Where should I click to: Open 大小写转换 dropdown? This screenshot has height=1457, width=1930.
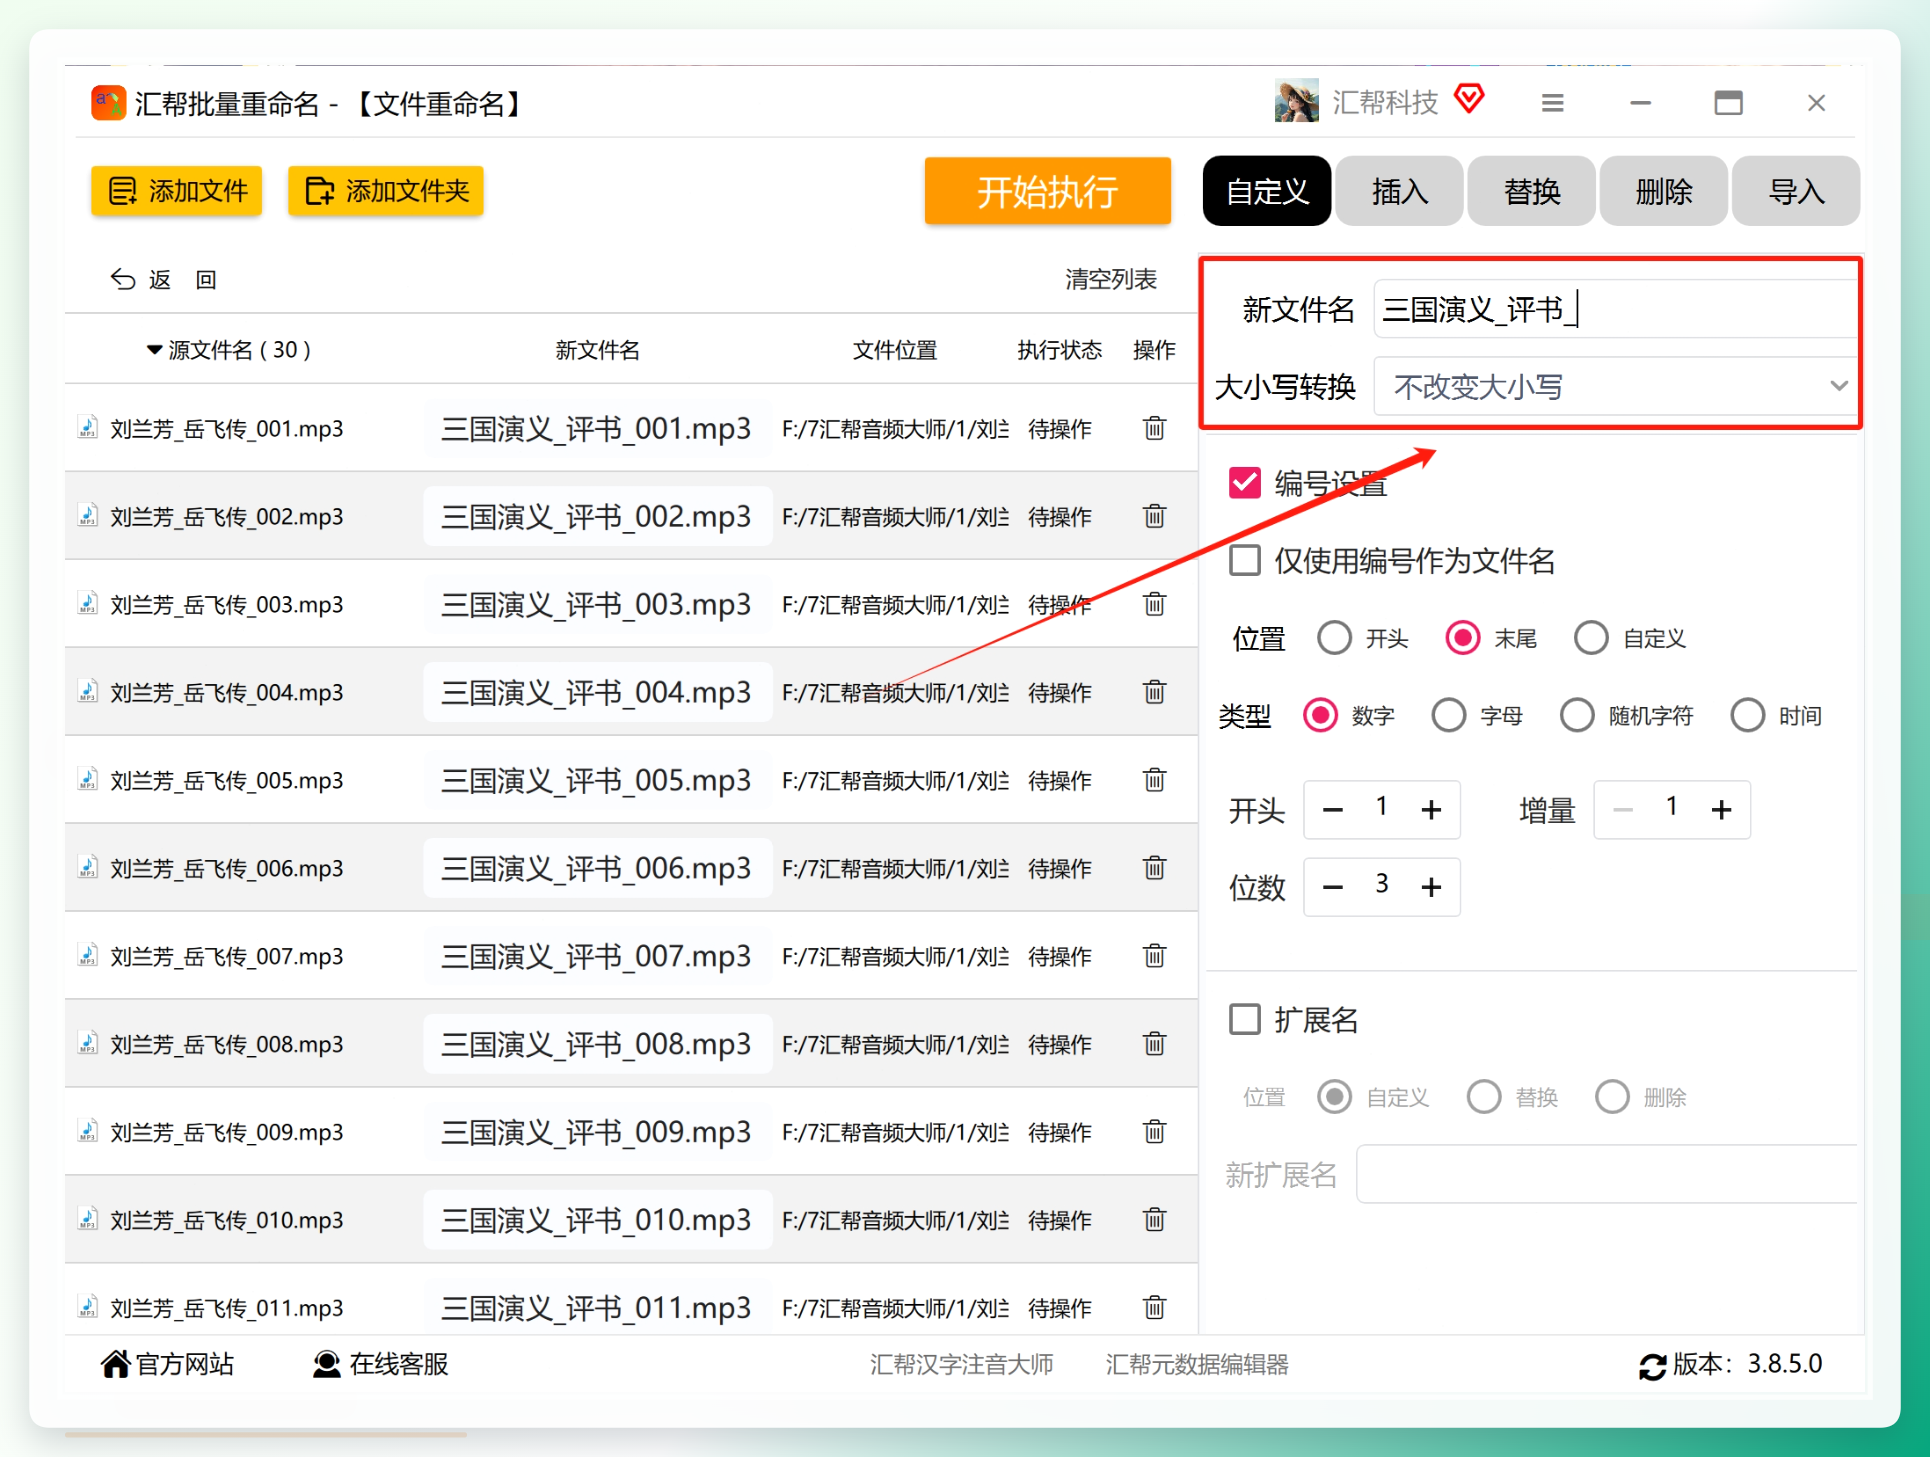[1616, 386]
